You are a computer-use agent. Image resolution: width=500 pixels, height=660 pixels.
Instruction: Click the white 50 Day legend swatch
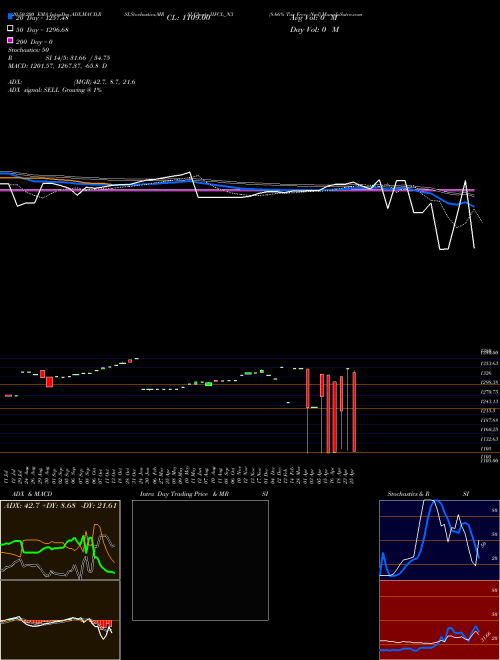pyautogui.click(x=10, y=28)
